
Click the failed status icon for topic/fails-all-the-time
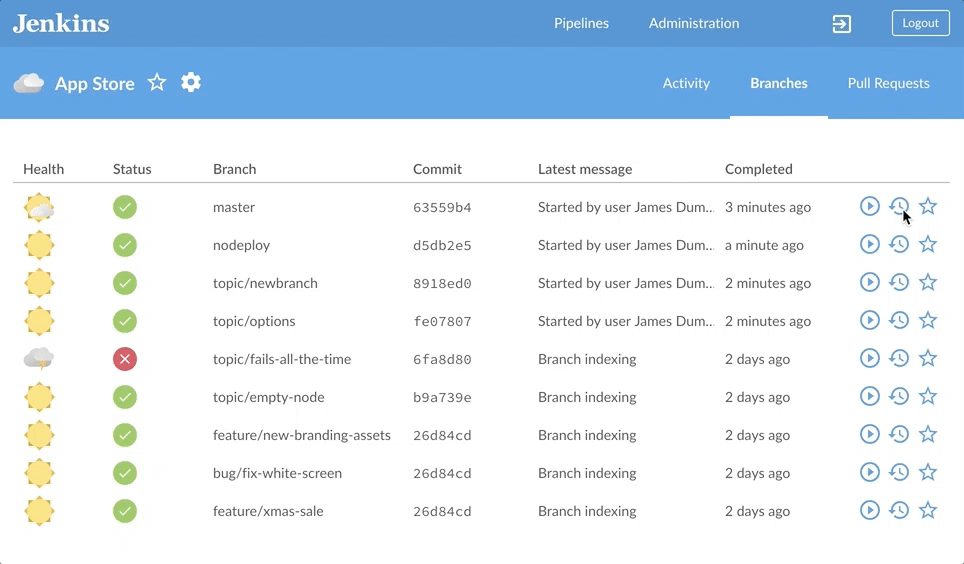125,359
